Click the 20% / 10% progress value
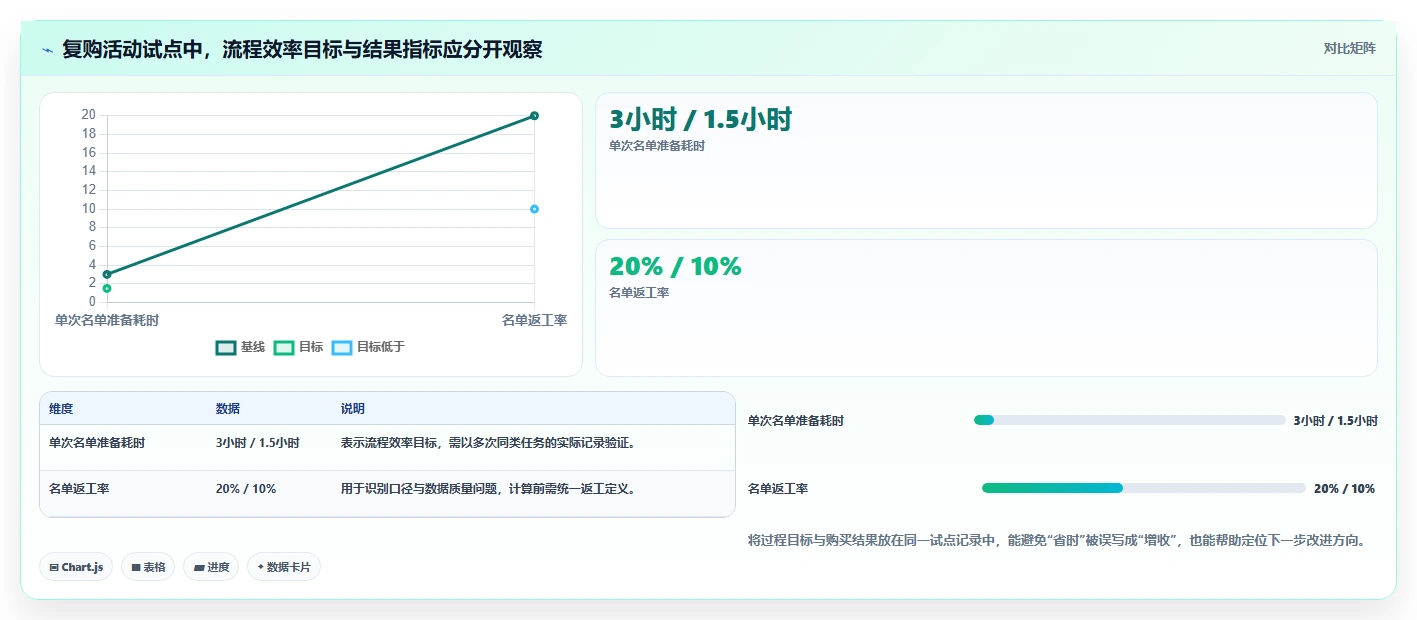This screenshot has height=620, width=1417. 1344,489
